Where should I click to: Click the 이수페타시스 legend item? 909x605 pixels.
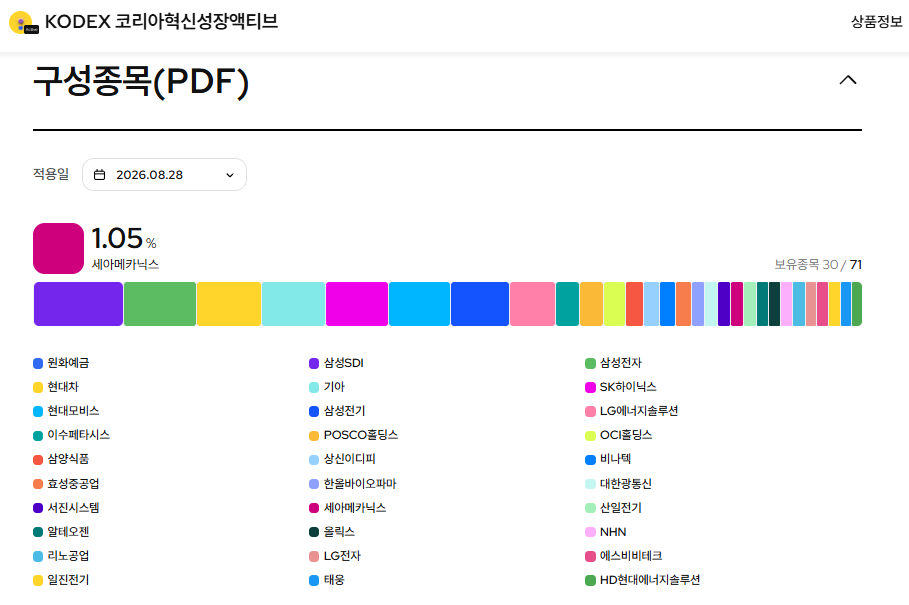pos(71,435)
